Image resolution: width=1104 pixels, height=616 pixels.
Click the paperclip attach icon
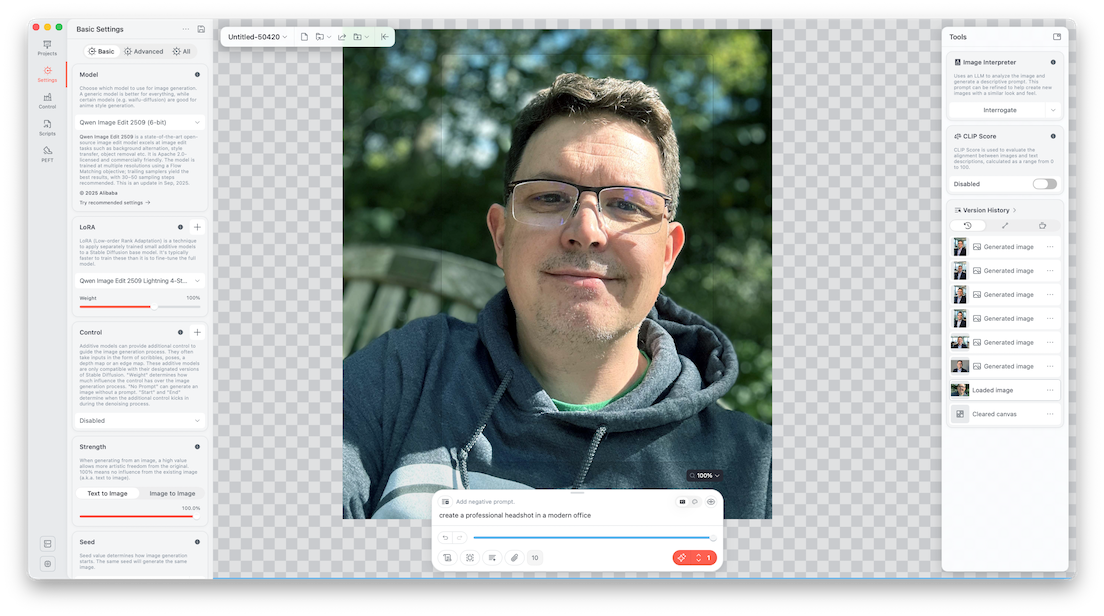click(513, 558)
